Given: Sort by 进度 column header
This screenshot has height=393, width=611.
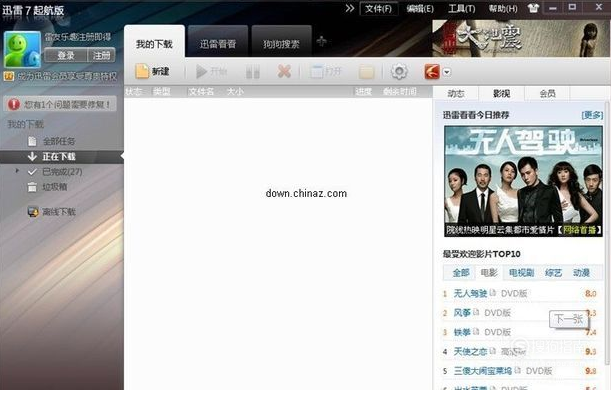Looking at the screenshot, I should [363, 92].
